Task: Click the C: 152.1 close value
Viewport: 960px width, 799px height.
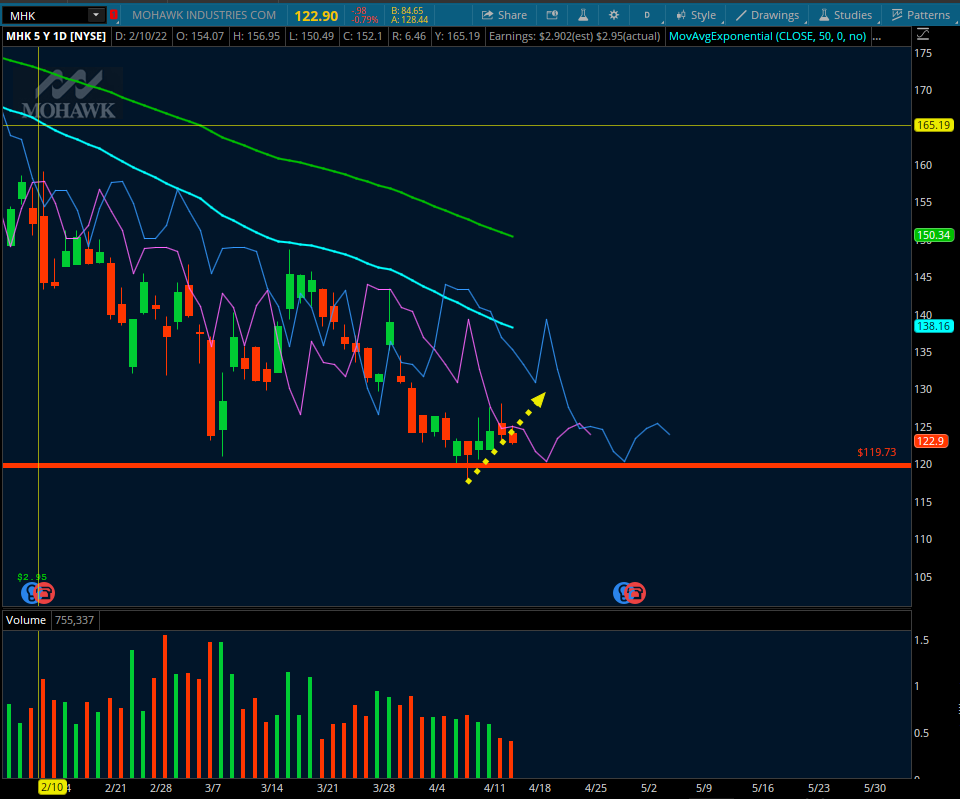Action: tap(362, 36)
